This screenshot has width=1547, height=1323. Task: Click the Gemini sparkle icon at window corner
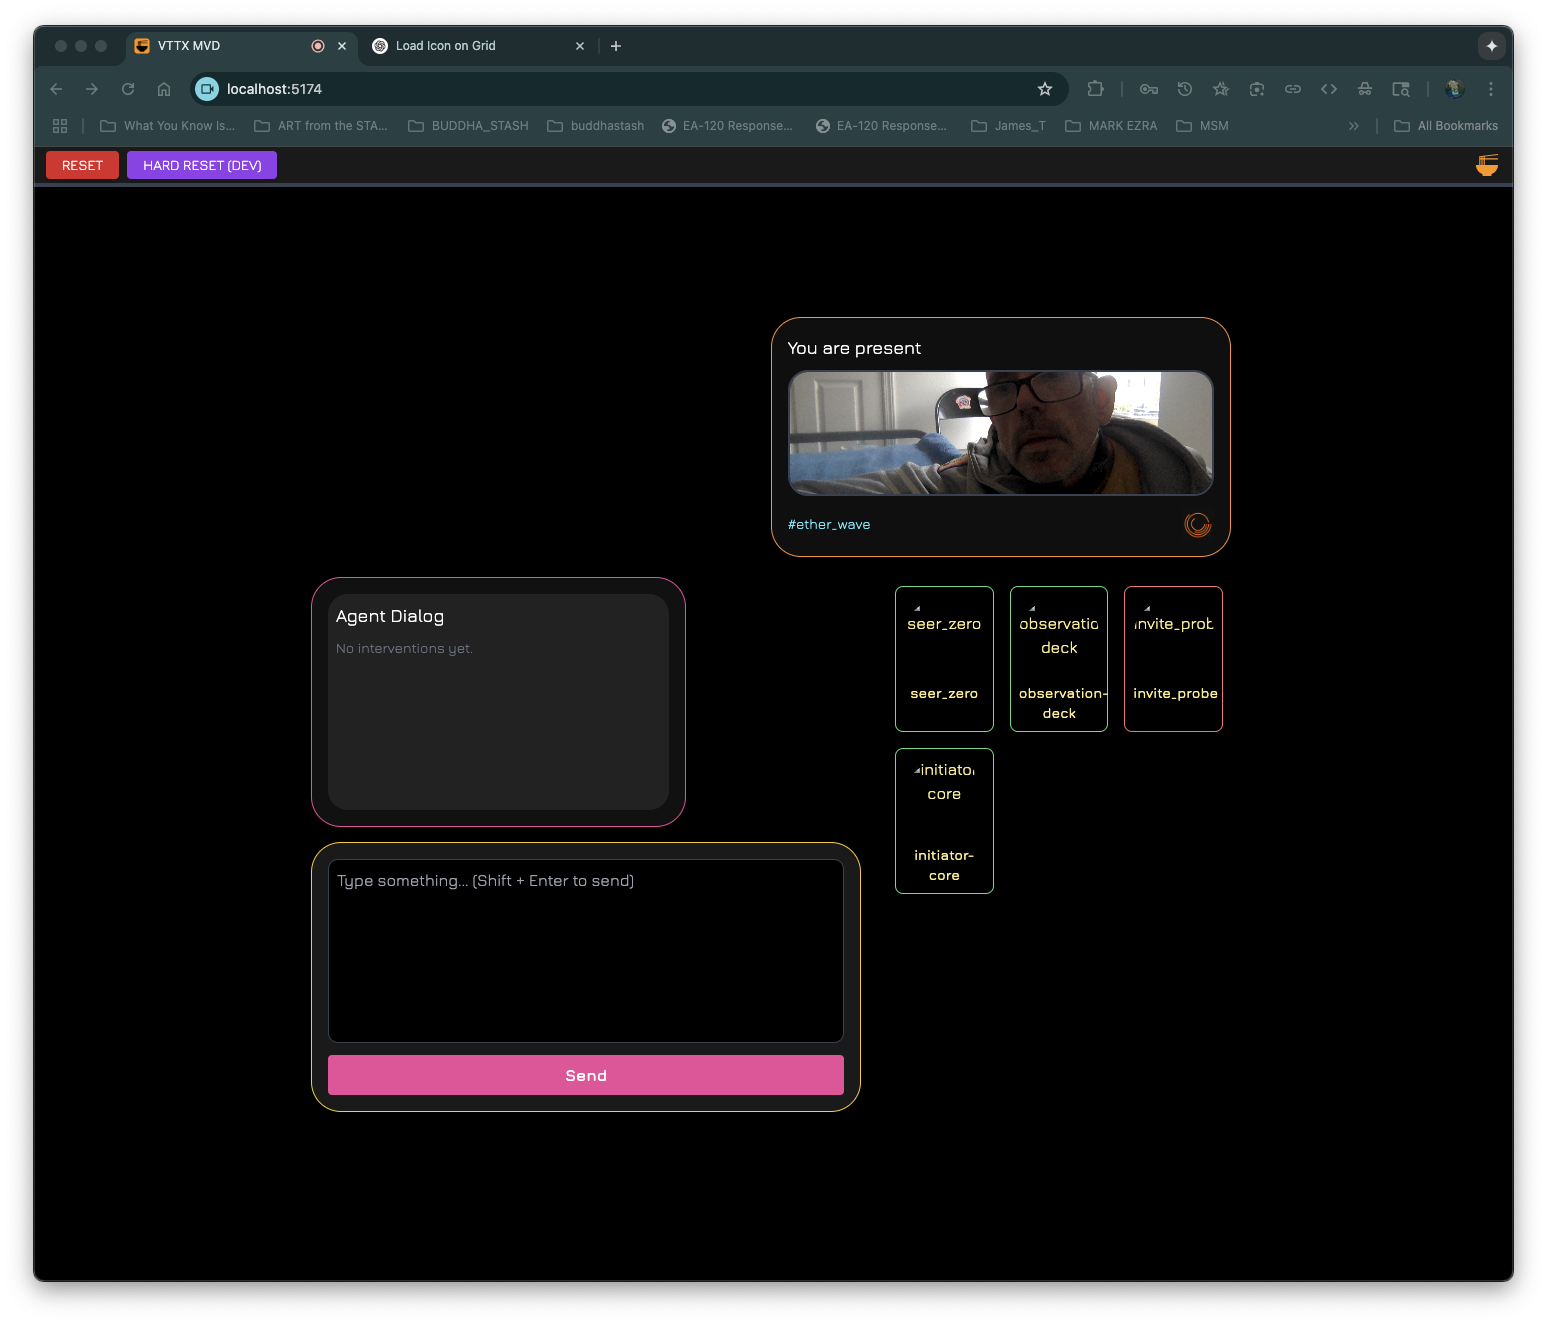click(x=1491, y=46)
